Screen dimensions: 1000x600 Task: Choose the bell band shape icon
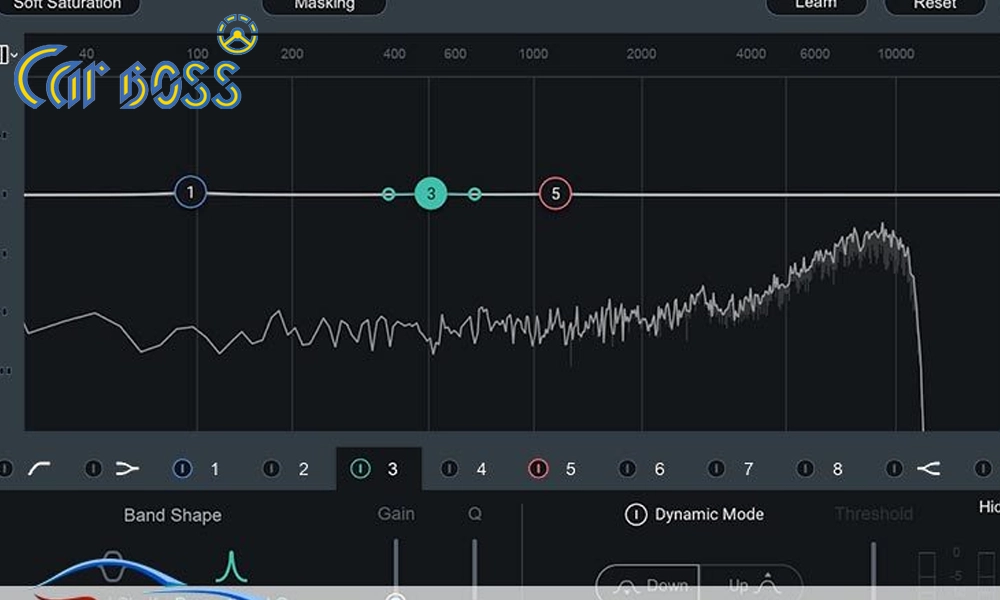coord(231,566)
